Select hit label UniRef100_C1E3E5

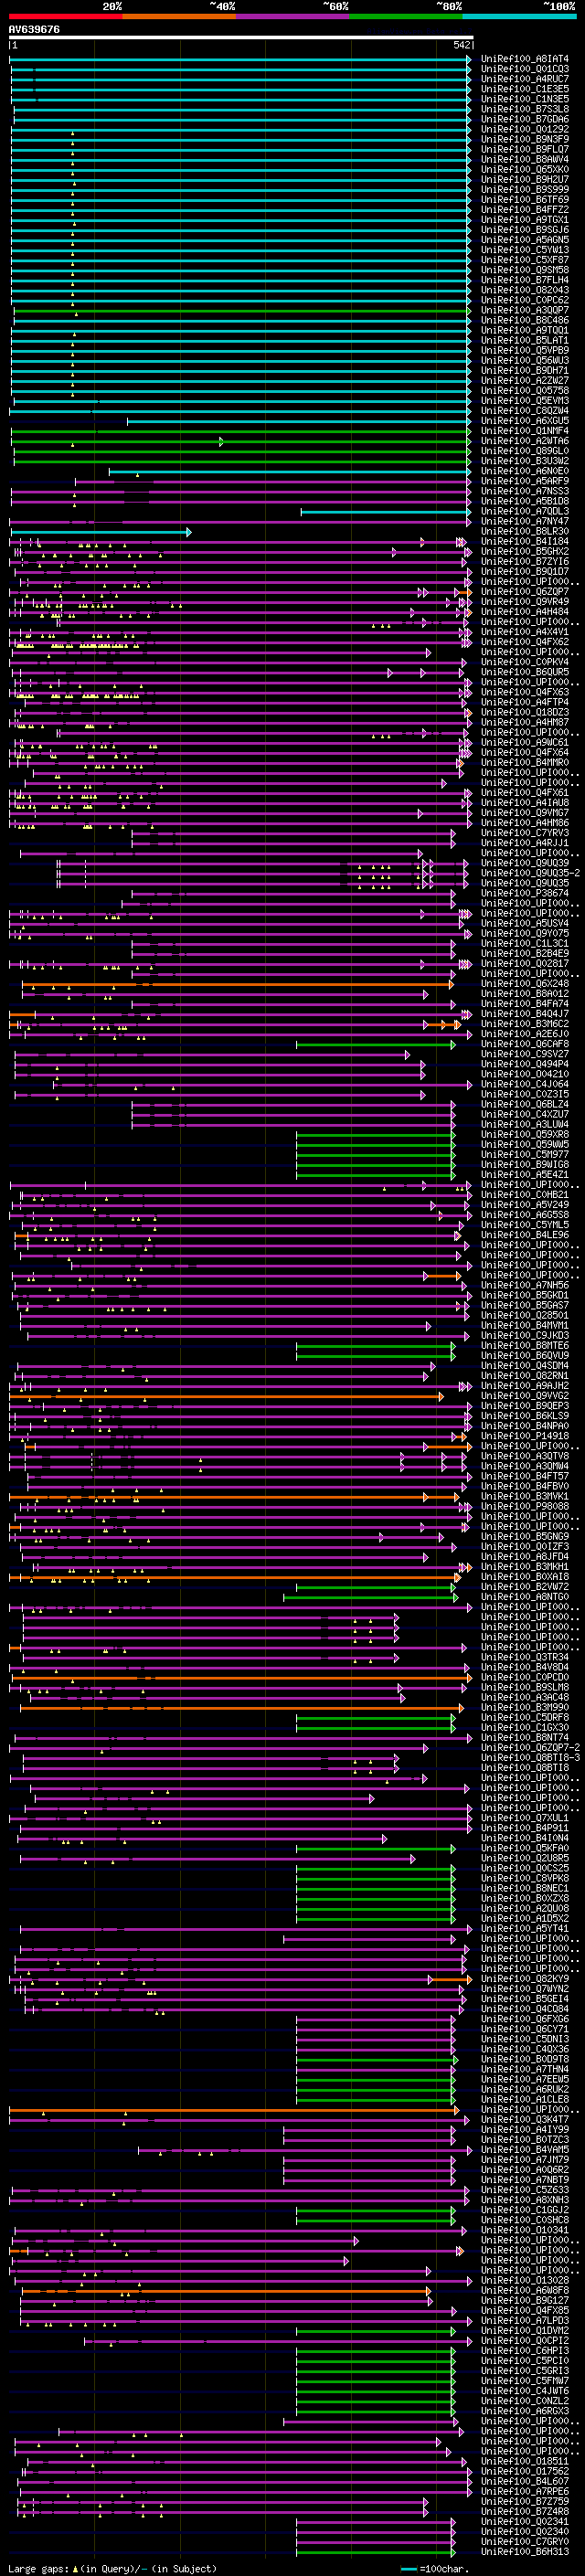524,89
